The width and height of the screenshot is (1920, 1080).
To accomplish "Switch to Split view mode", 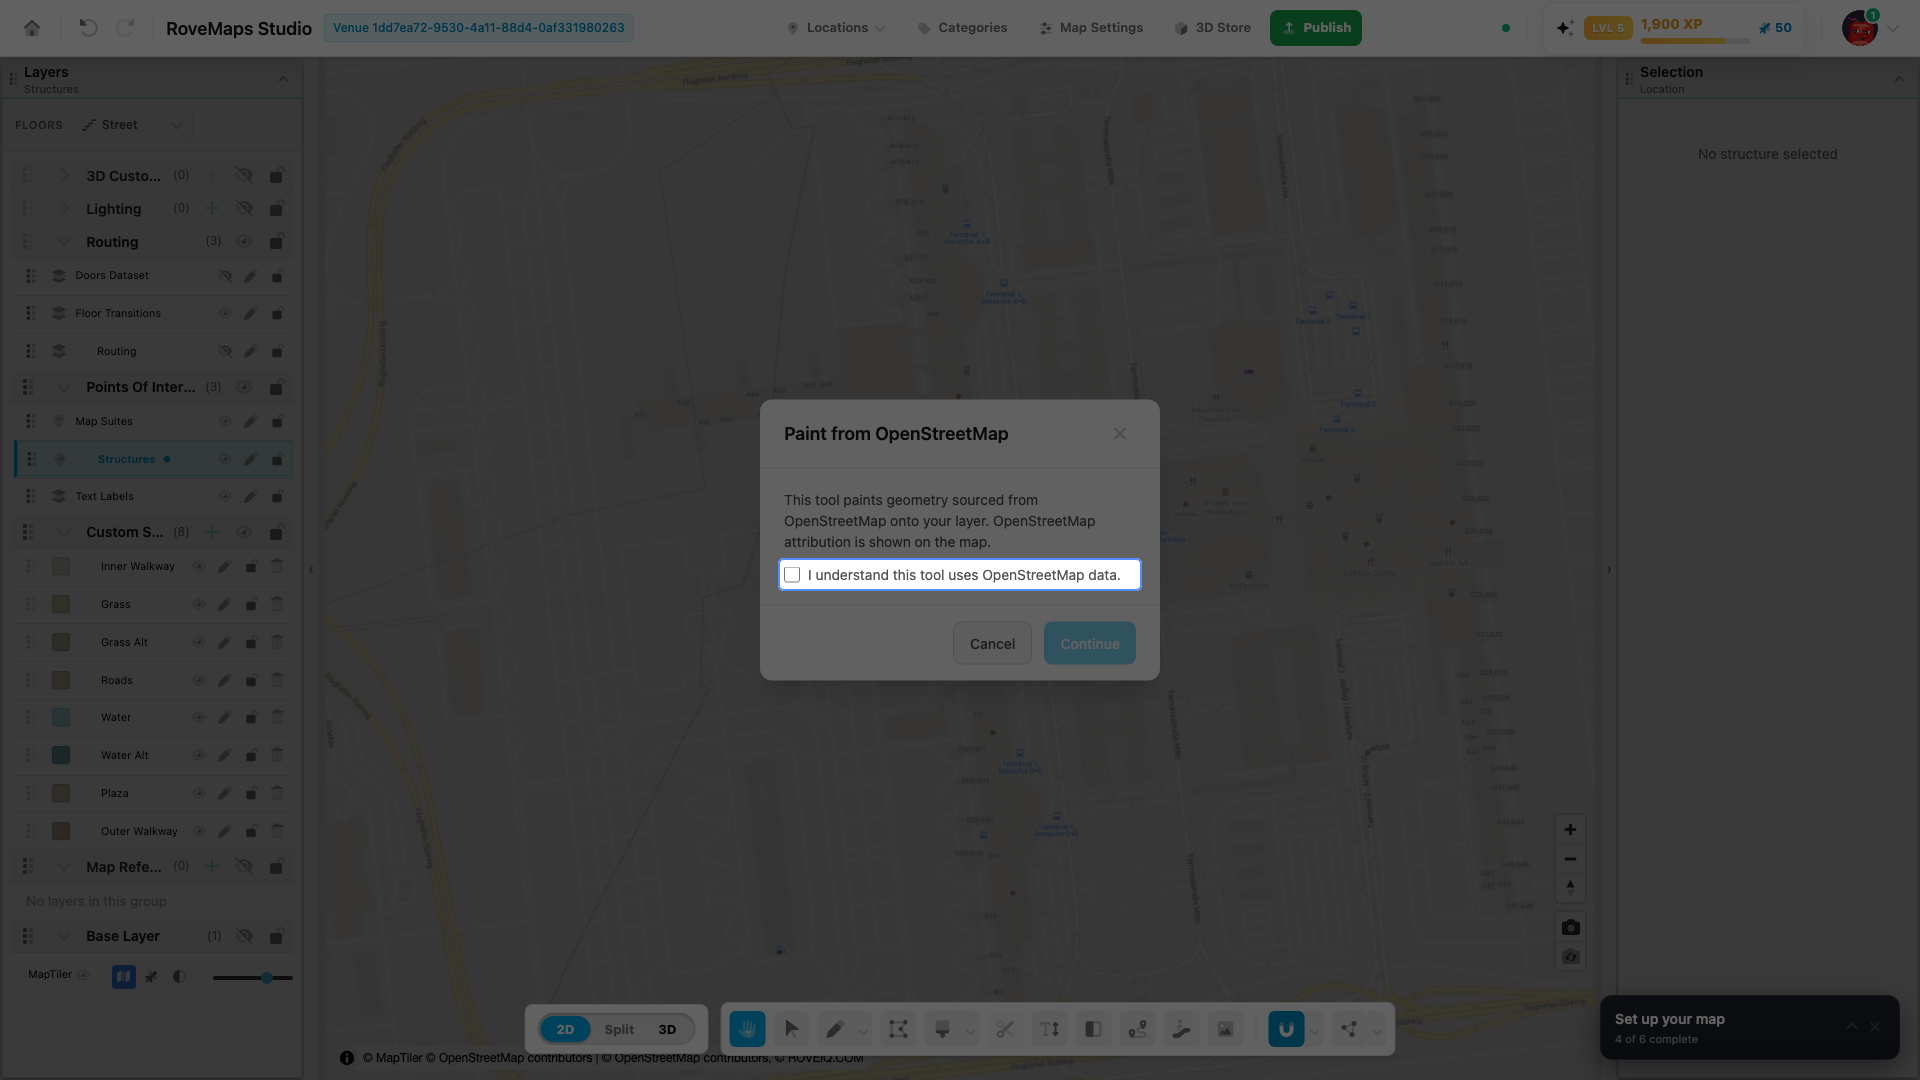I will (619, 1029).
